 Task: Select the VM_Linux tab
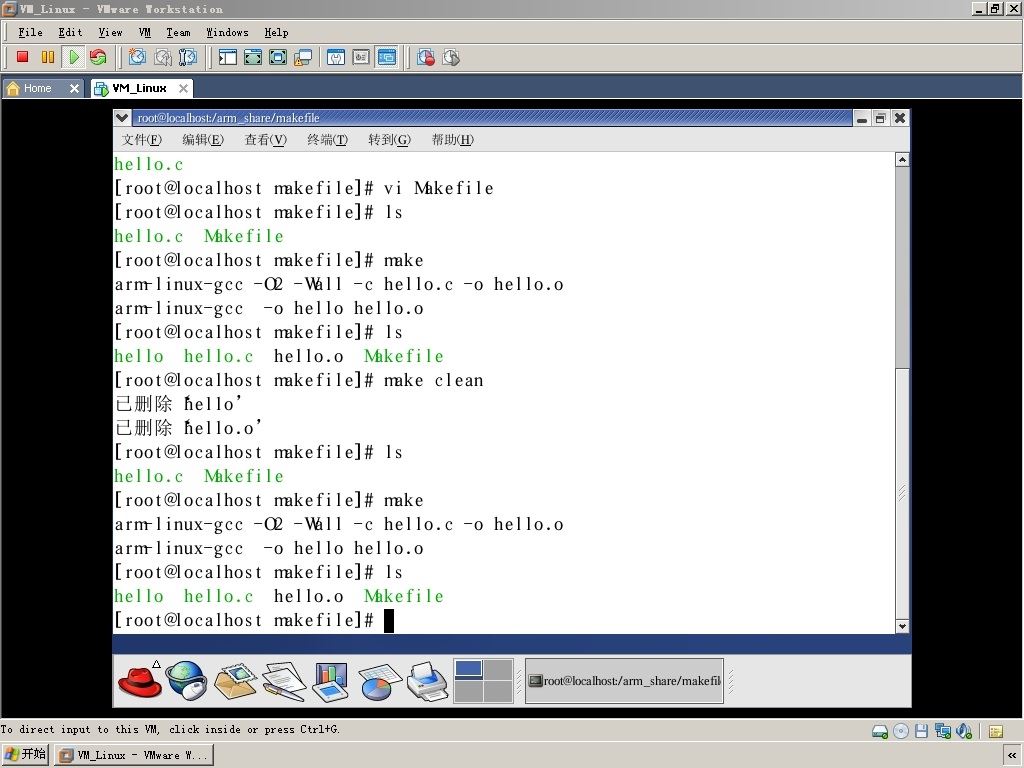(139, 88)
